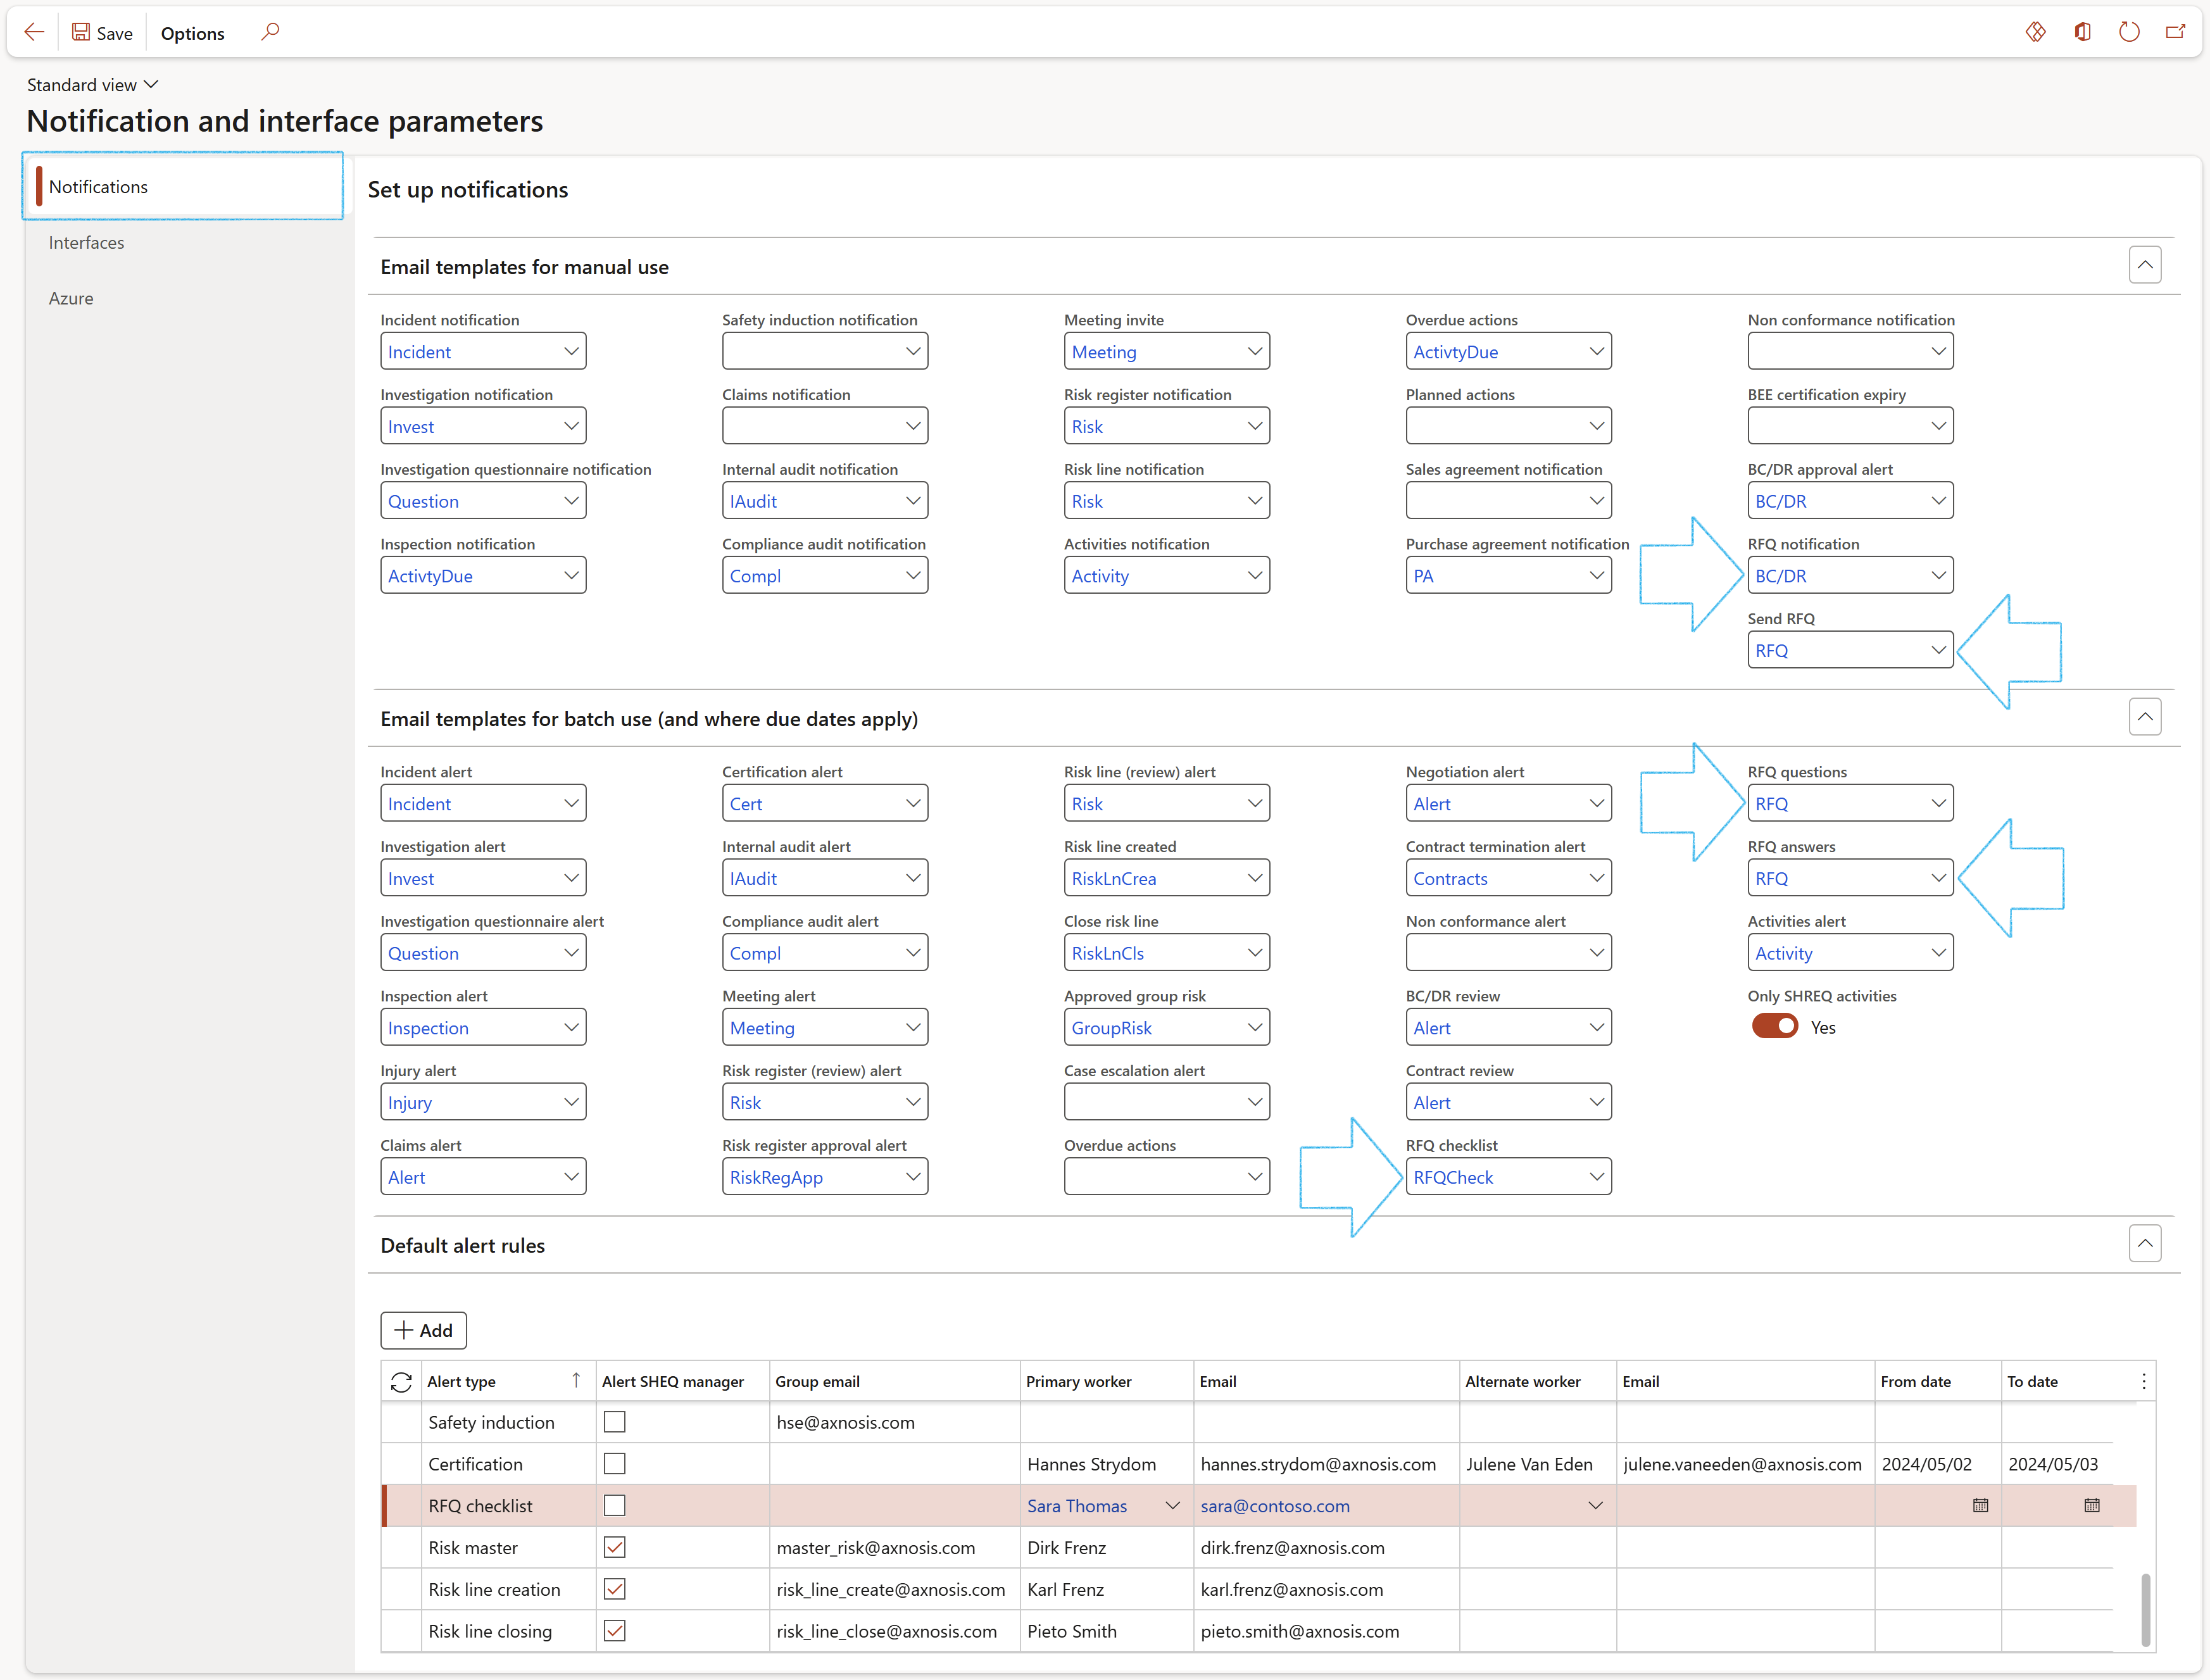Uncheck Alert SHEQ manager for Risk master
Viewport: 2210px width, 1680px height.
click(615, 1547)
